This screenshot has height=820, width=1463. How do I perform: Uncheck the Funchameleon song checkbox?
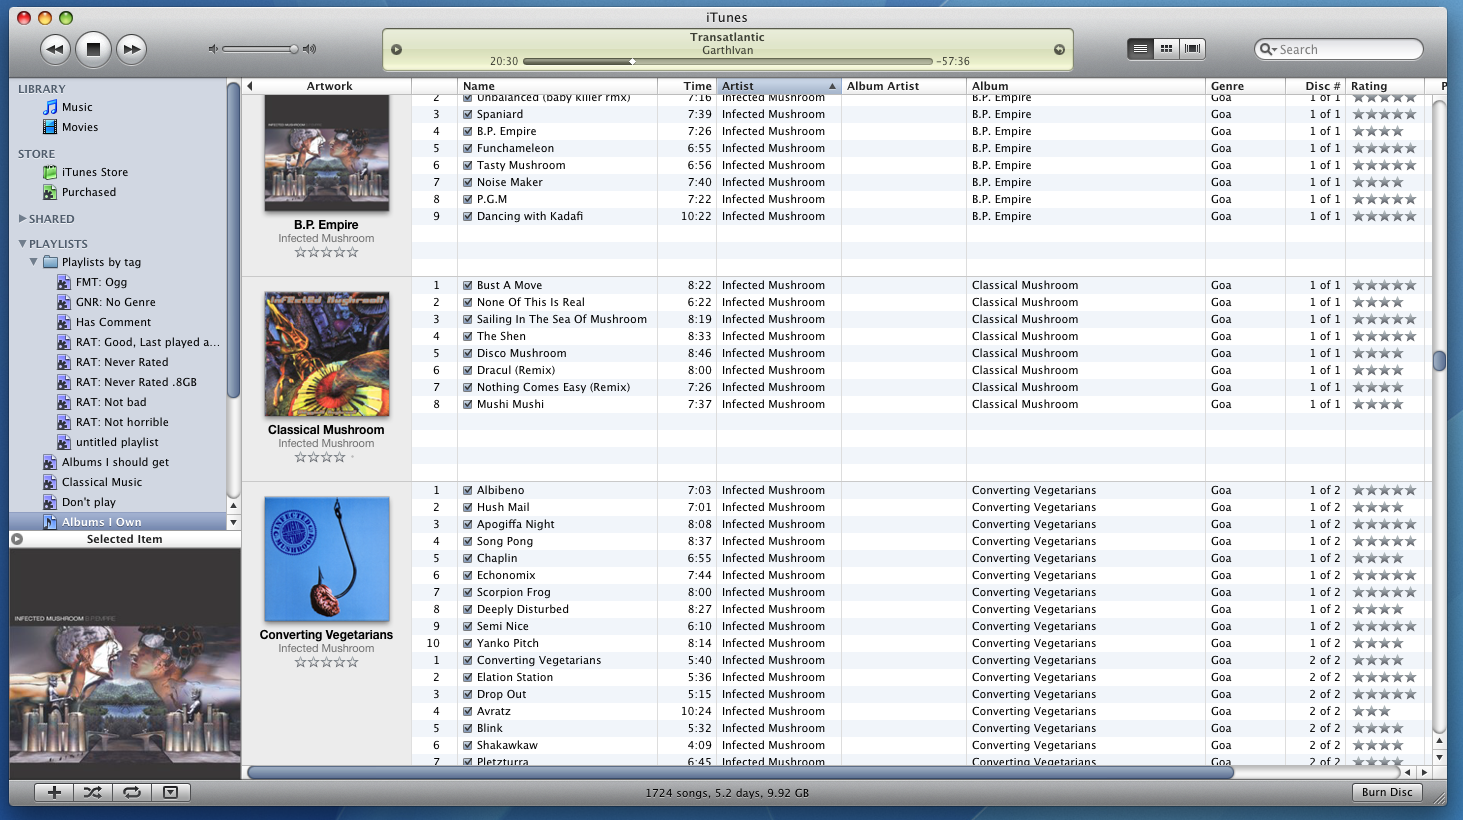click(467, 148)
